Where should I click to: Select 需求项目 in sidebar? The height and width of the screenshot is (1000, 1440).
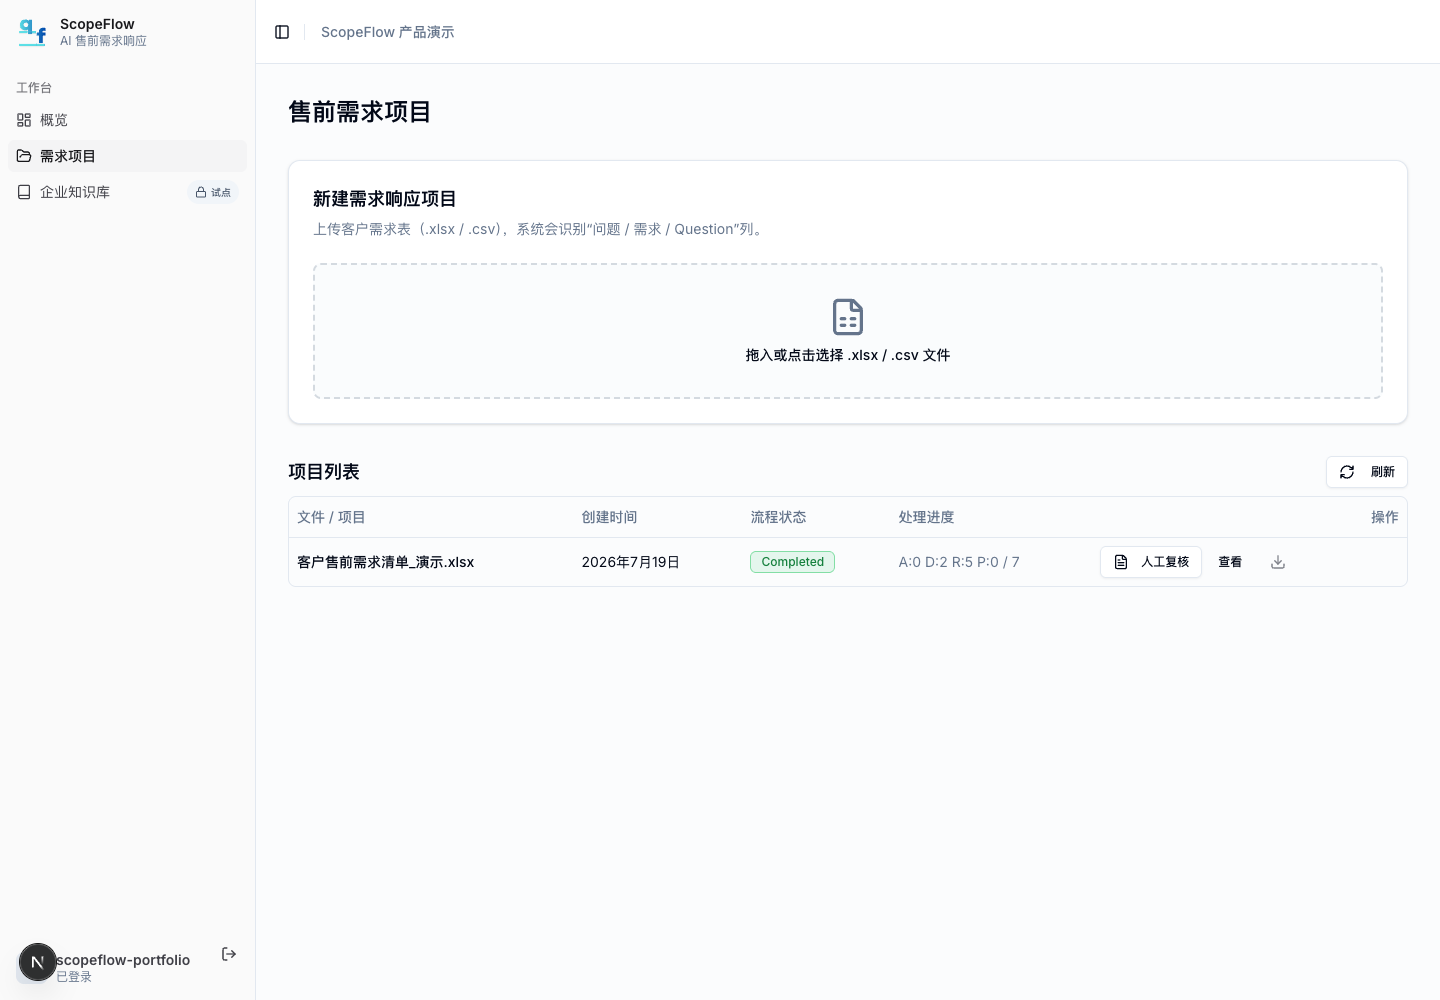[x=127, y=156]
